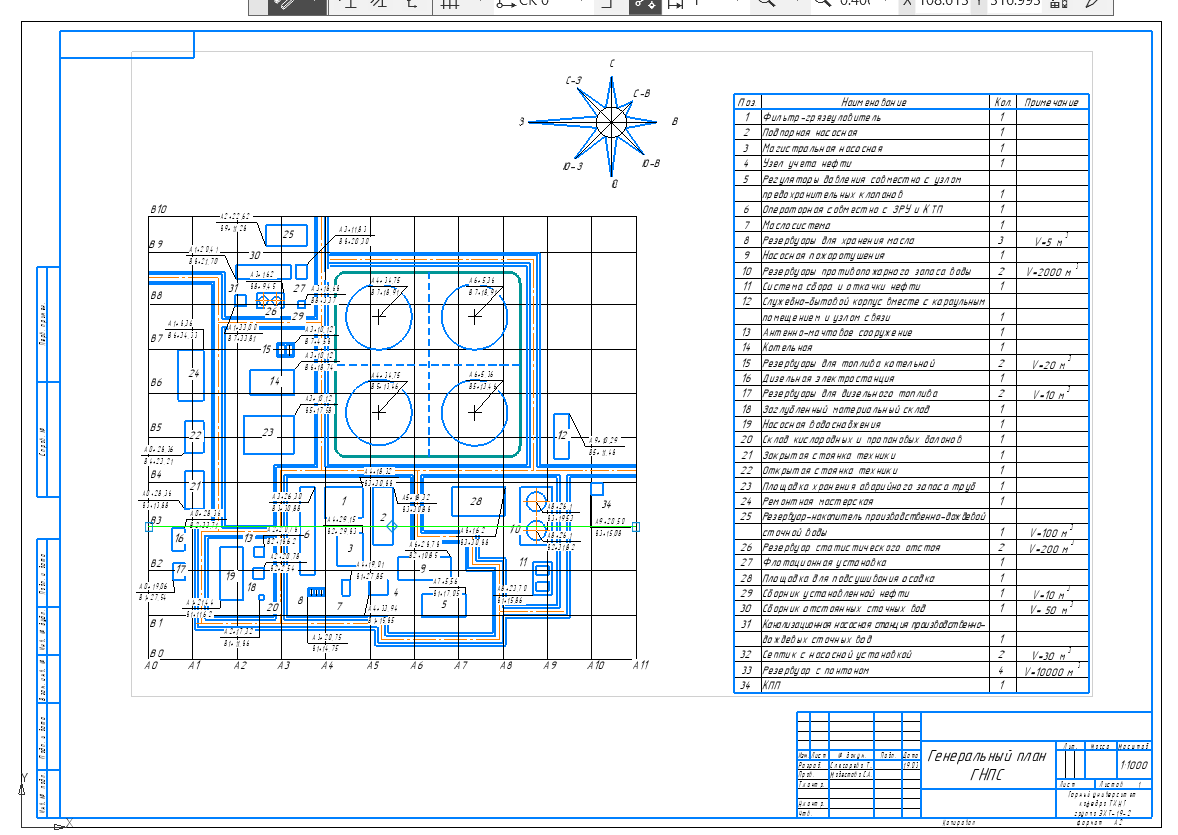
Task: Click the grid display icon in the toolbar
Action: [450, 4]
